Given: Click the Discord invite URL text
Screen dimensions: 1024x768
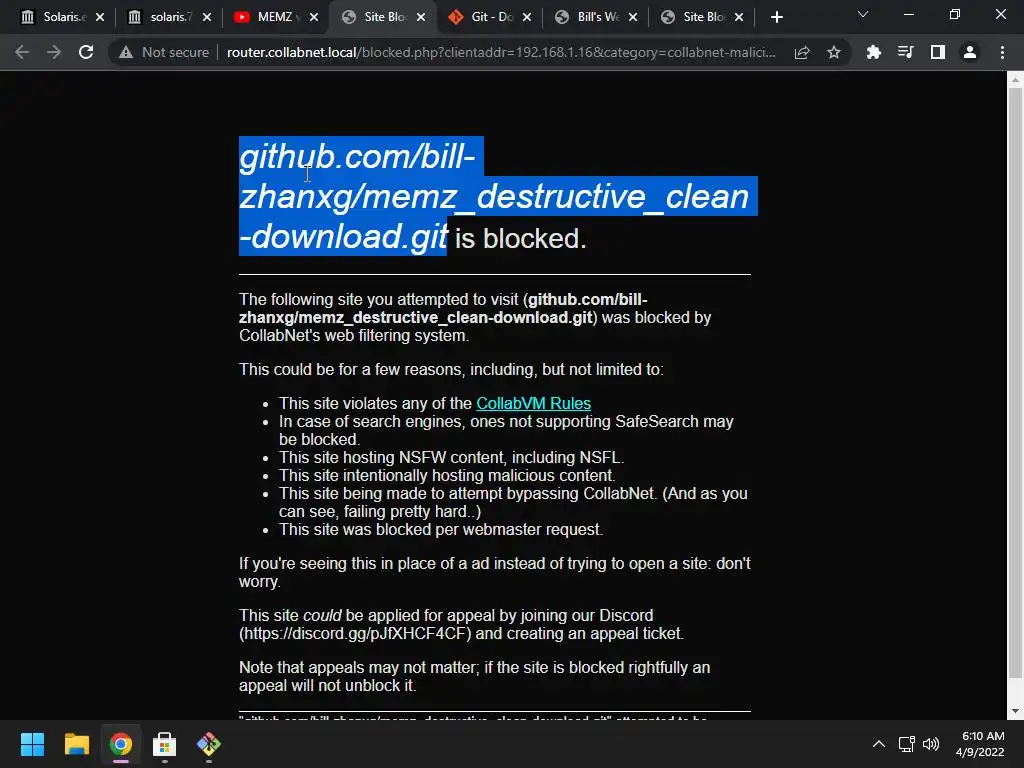Looking at the screenshot, I should point(355,633).
